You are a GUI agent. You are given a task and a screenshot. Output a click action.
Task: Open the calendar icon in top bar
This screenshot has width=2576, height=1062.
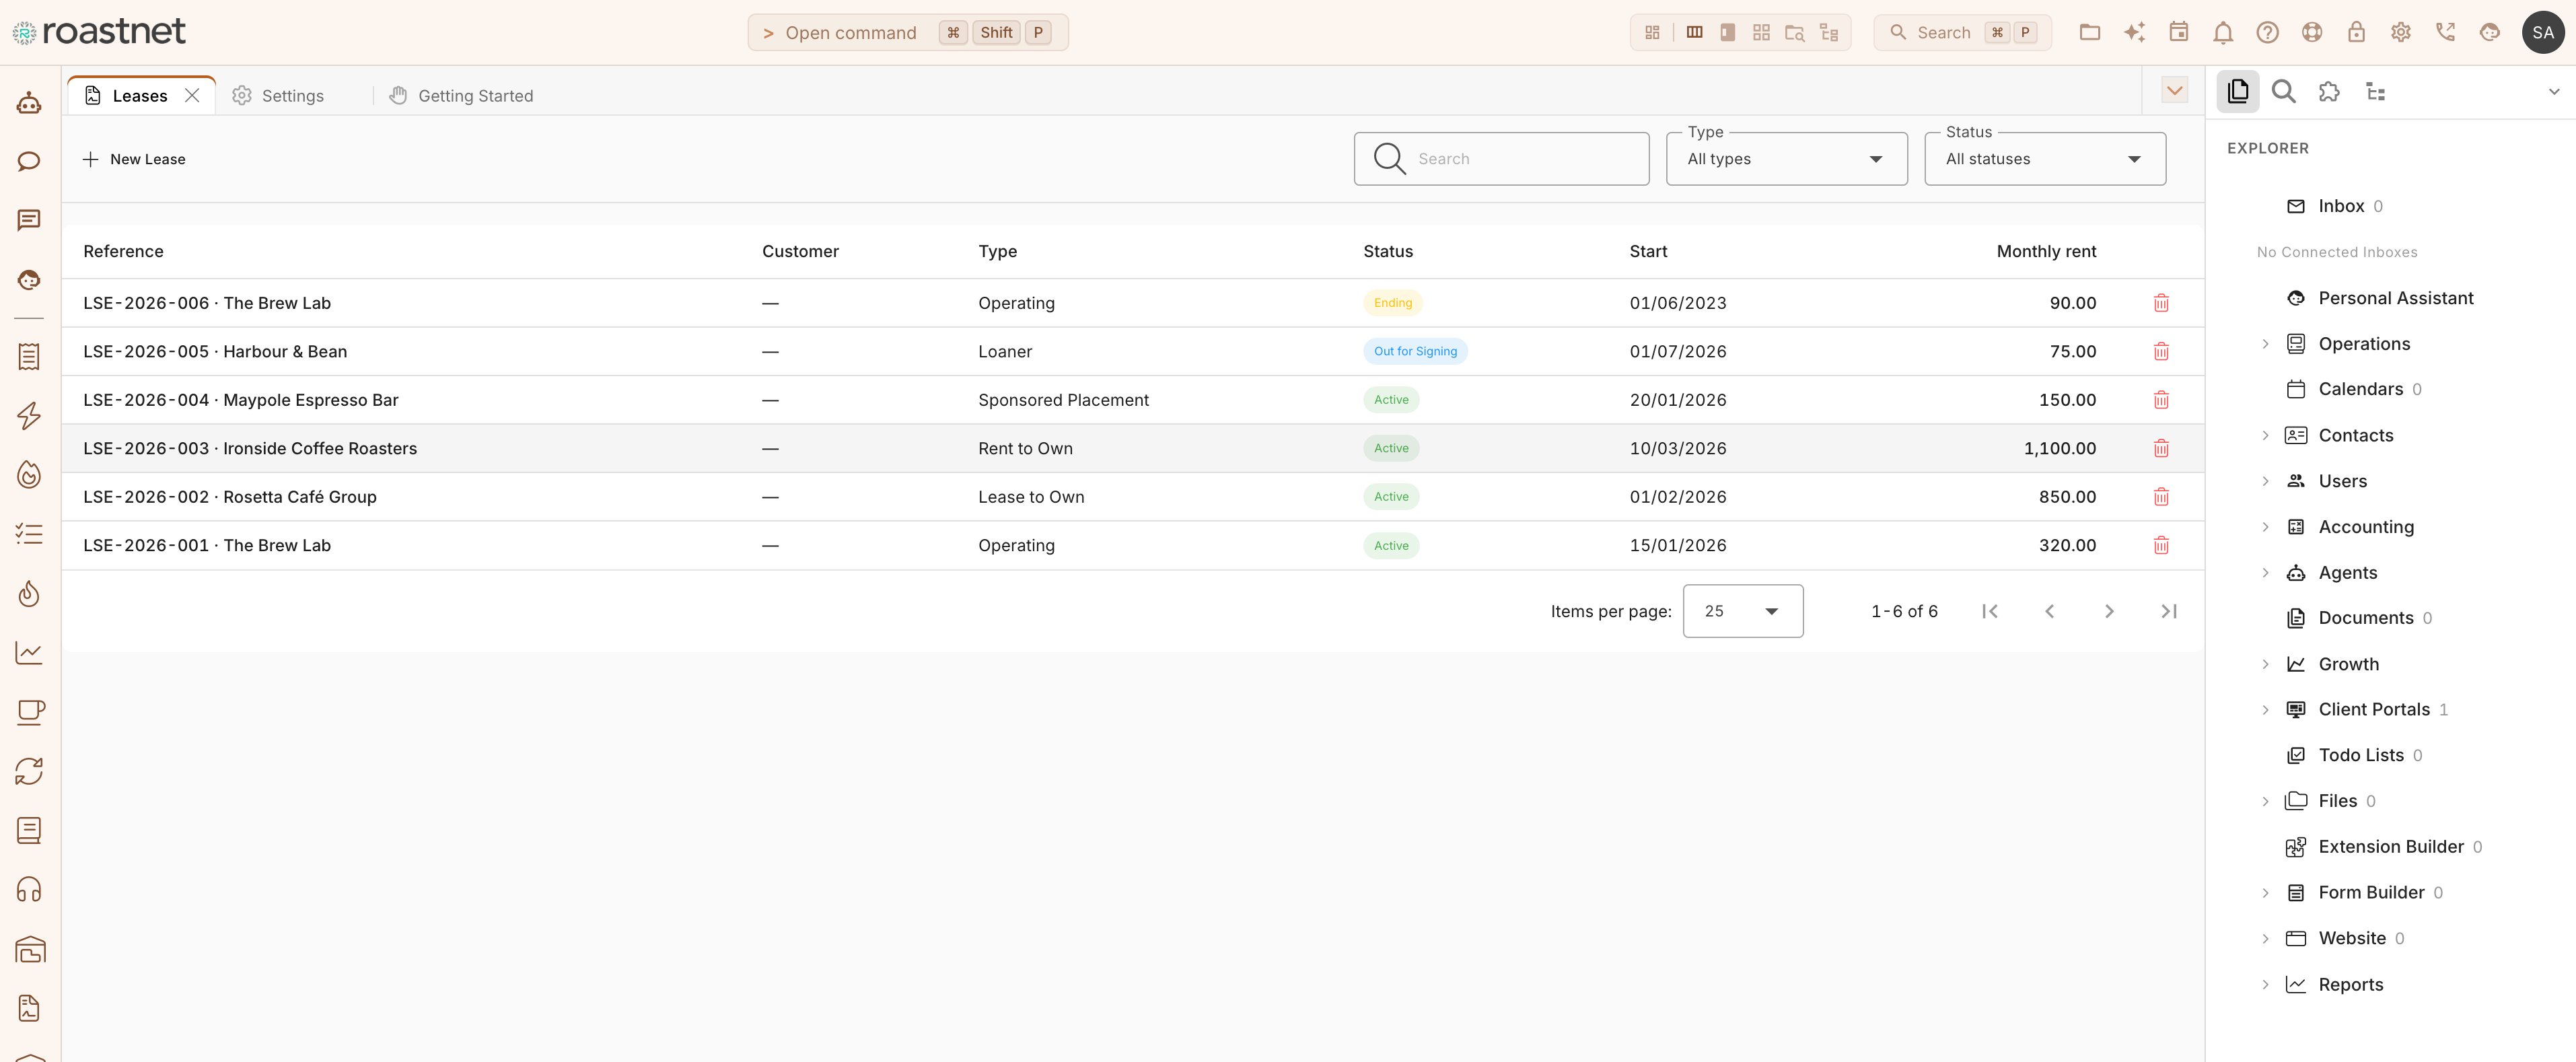click(2178, 32)
